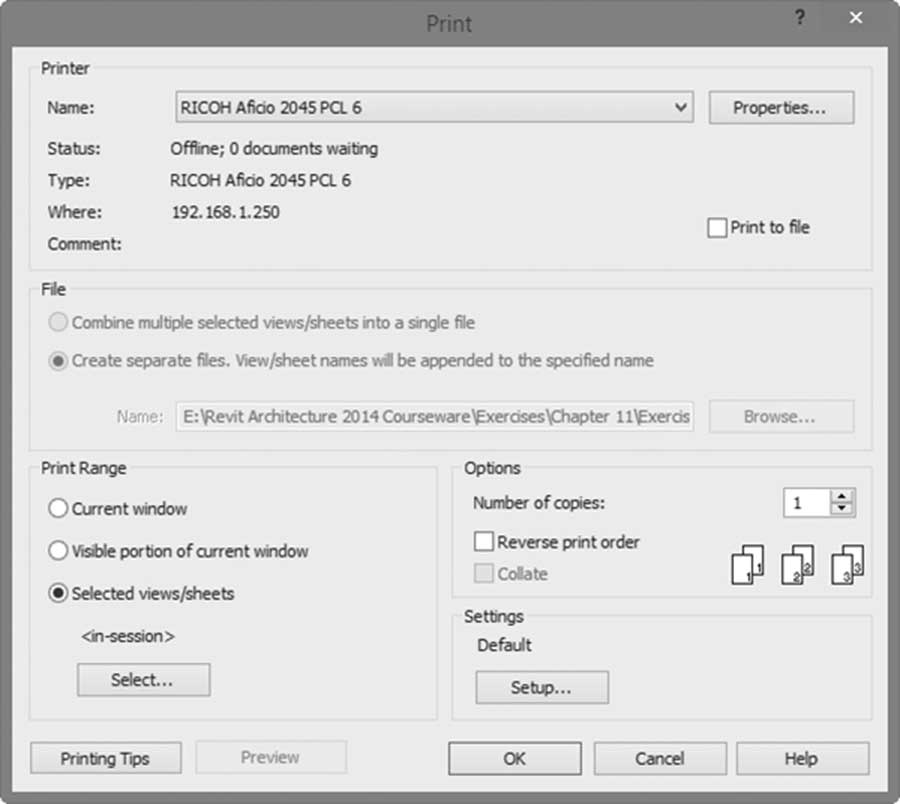The height and width of the screenshot is (804, 900).
Task: Open printer Properties
Action: pyautogui.click(x=781, y=107)
